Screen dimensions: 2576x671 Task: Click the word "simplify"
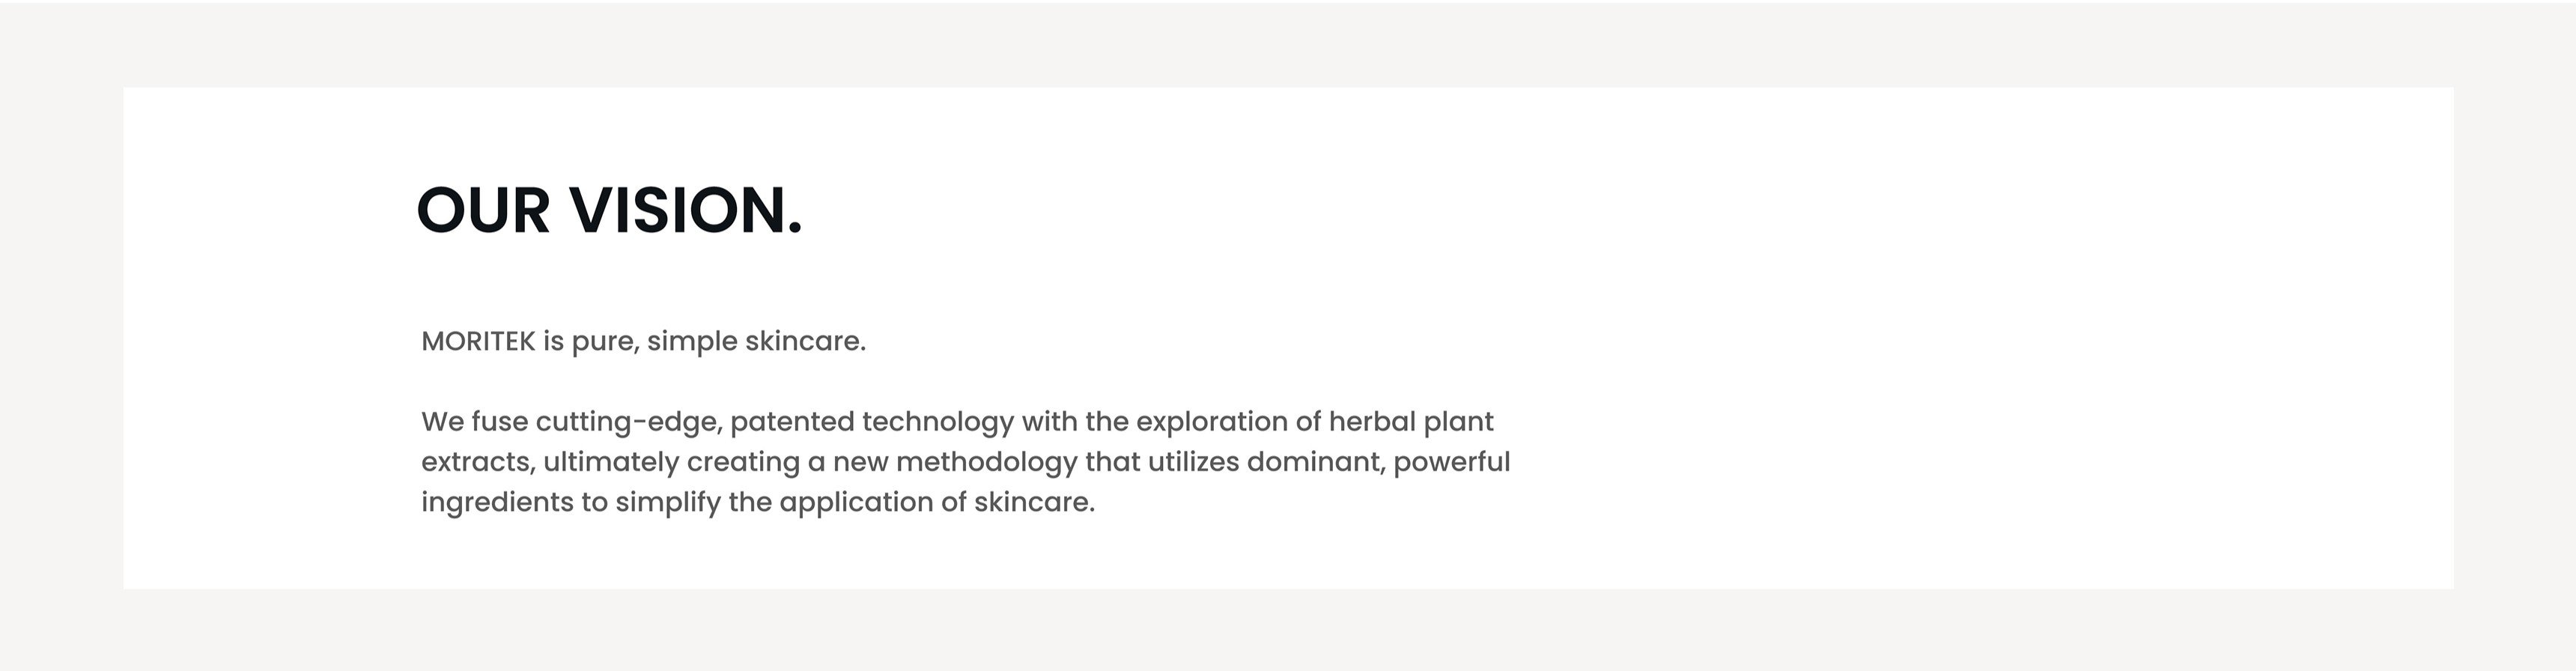point(667,503)
